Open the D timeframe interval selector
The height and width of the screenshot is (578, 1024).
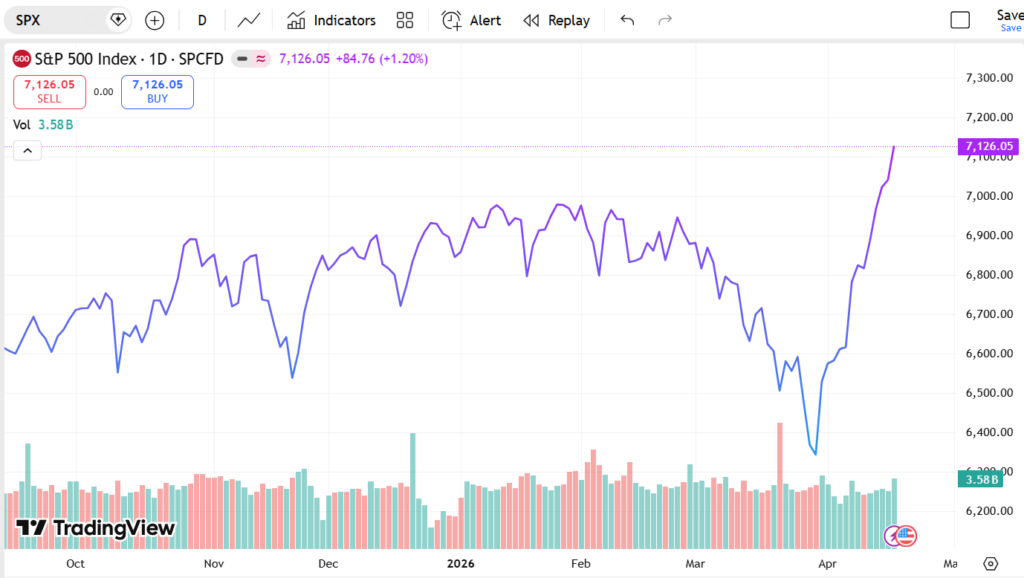click(x=202, y=19)
